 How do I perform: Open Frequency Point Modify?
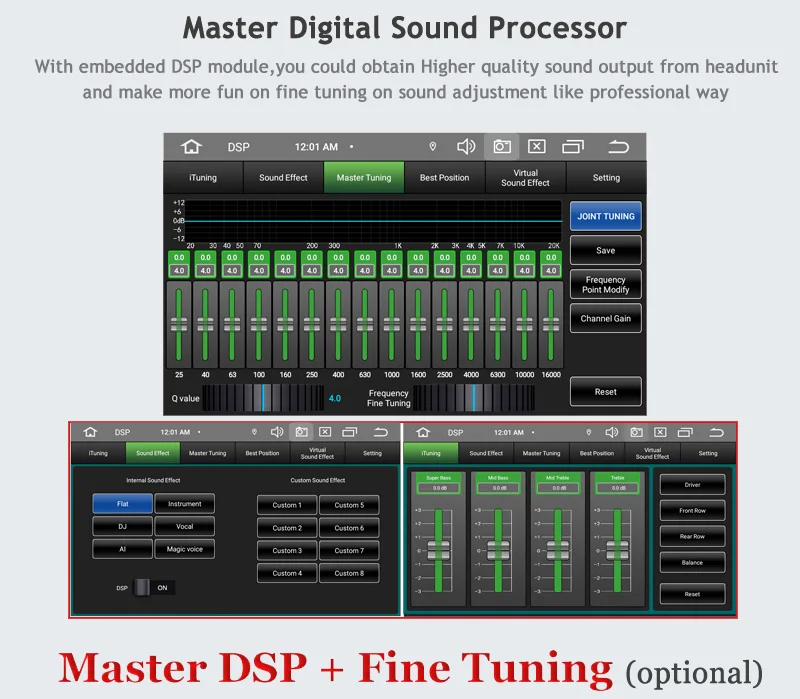pyautogui.click(x=606, y=284)
